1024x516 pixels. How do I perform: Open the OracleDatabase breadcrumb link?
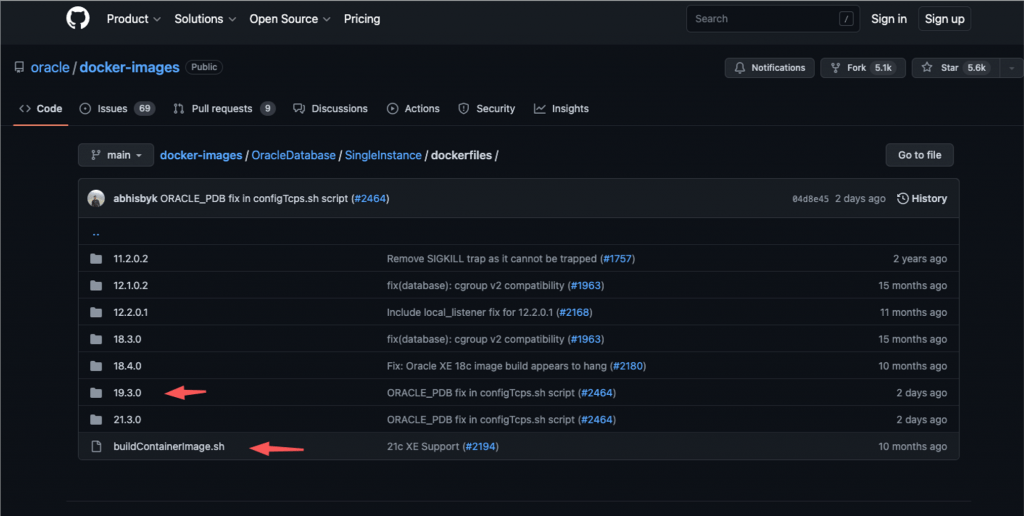293,155
